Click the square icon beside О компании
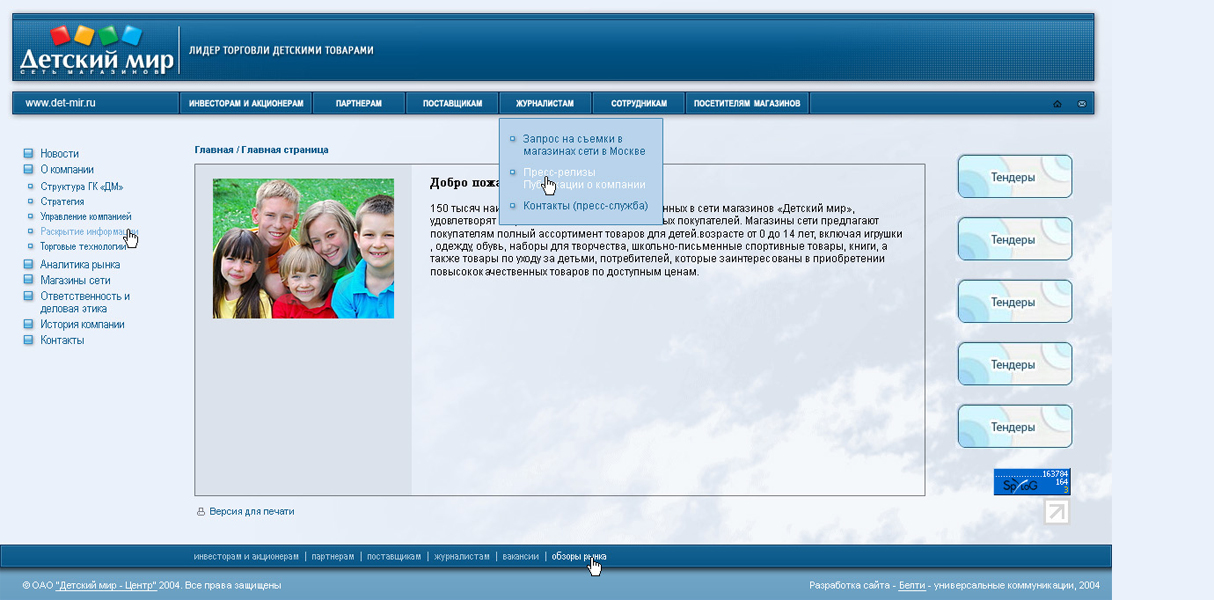1214x600 pixels. click(29, 170)
